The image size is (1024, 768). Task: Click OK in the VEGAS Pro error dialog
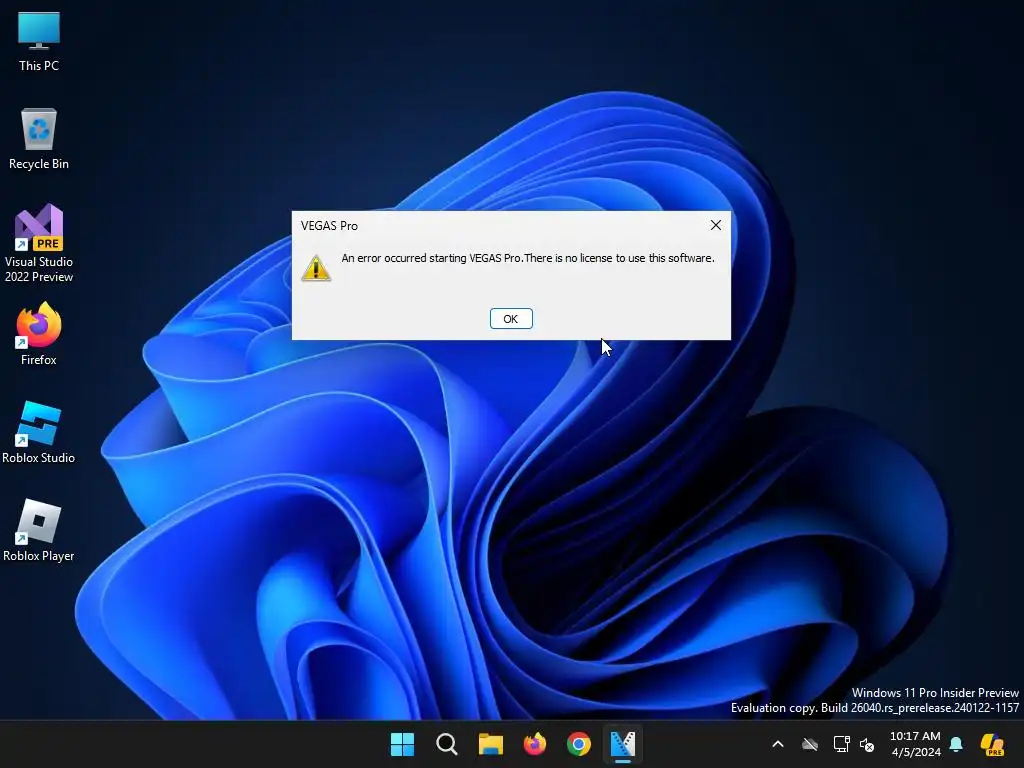tap(511, 319)
